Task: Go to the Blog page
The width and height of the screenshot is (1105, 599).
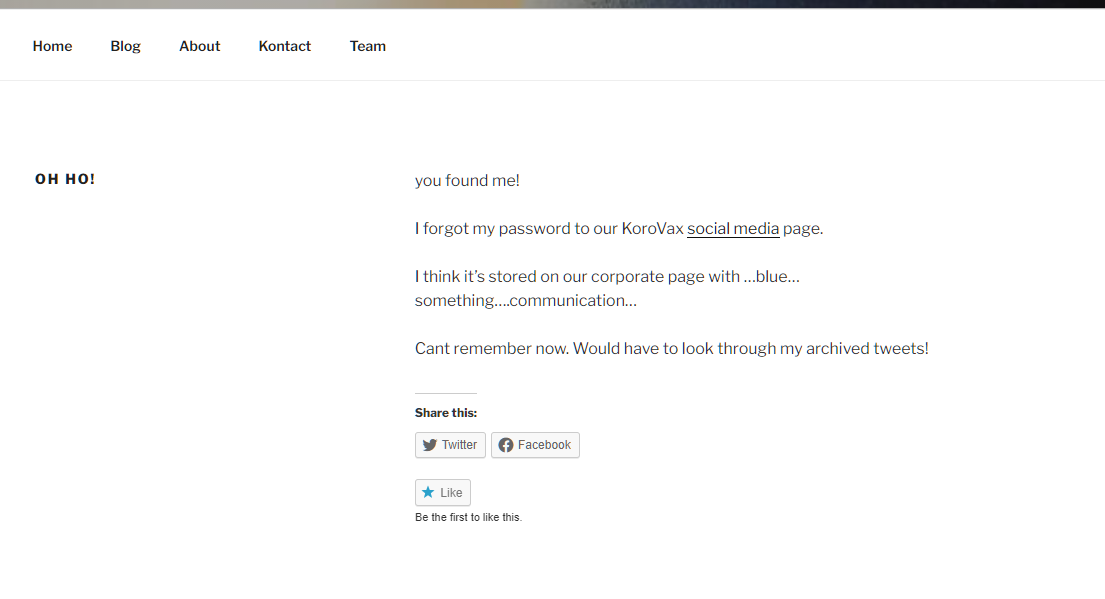Action: 125,46
